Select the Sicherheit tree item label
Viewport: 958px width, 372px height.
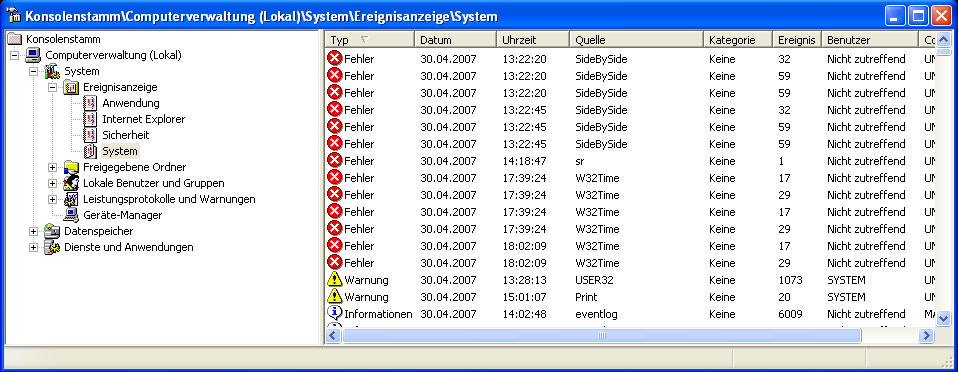tap(125, 135)
